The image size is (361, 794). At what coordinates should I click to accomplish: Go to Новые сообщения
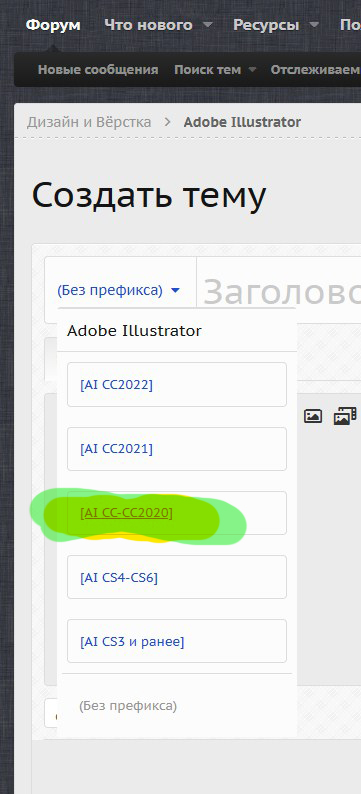click(98, 69)
